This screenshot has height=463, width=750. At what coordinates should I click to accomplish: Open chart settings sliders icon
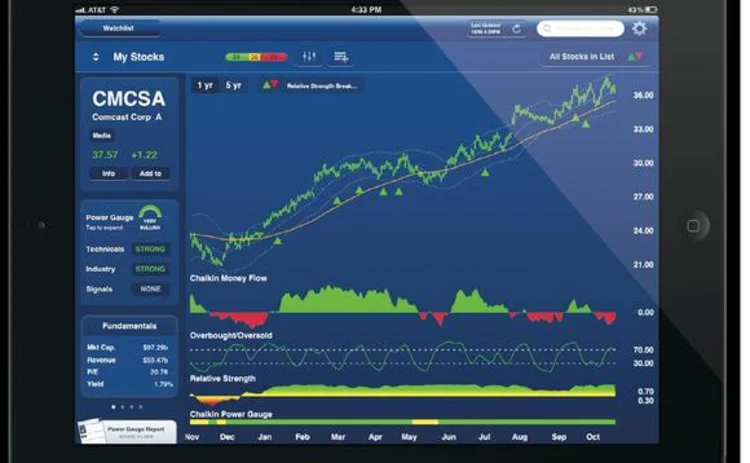tap(309, 57)
